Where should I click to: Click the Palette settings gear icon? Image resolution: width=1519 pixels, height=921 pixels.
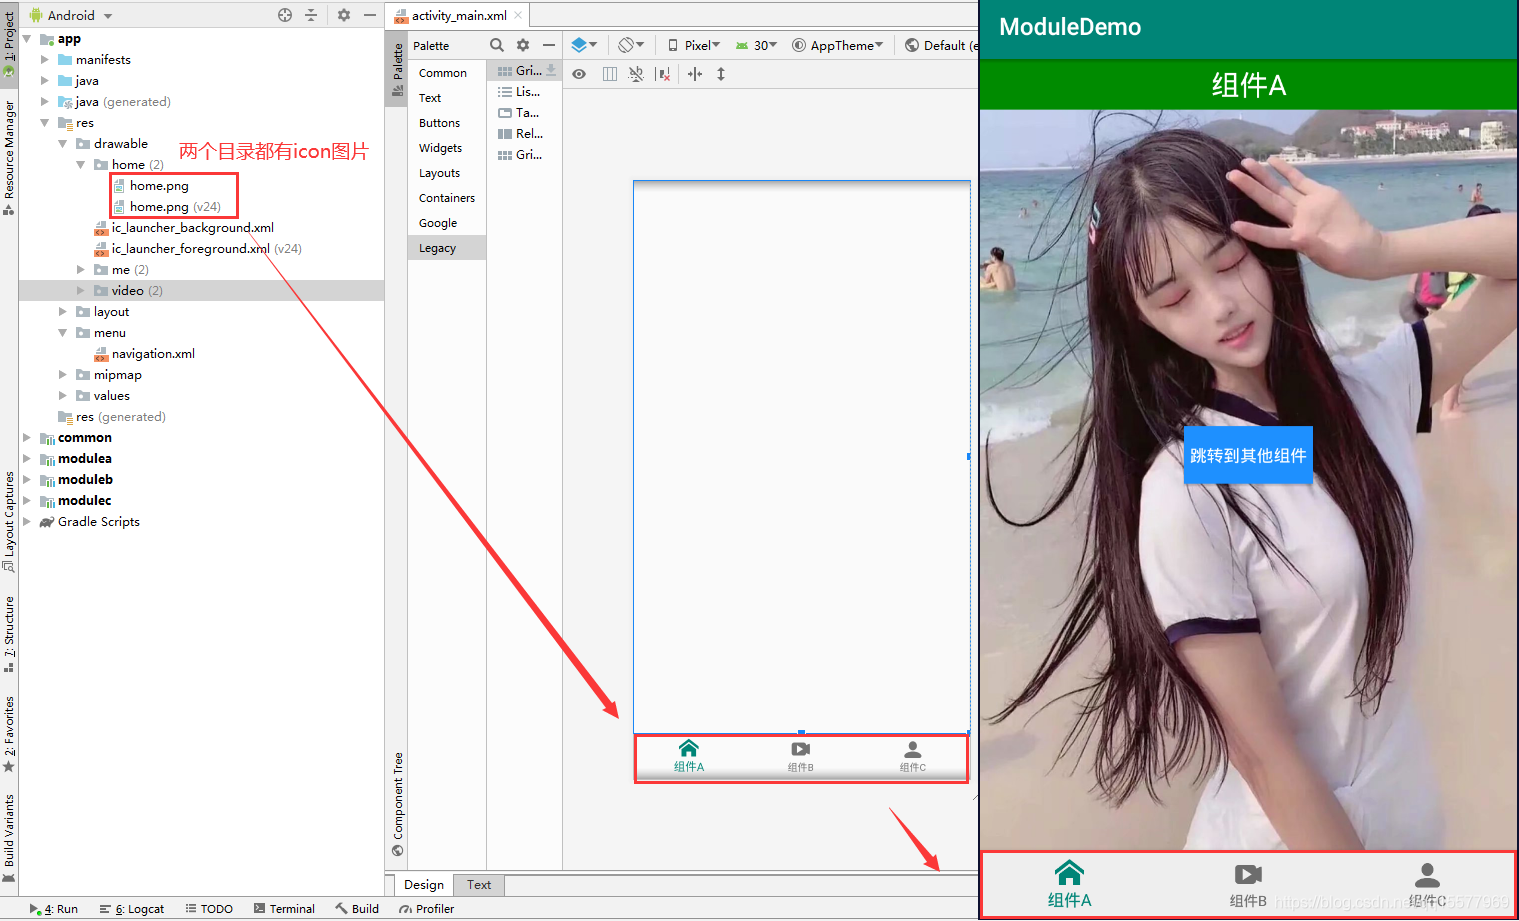[522, 45]
